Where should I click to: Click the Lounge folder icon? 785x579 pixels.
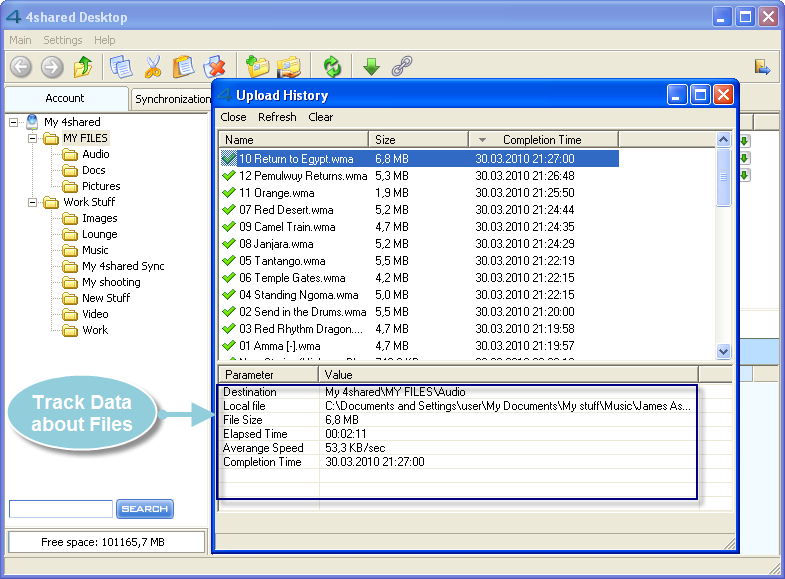tap(70, 234)
